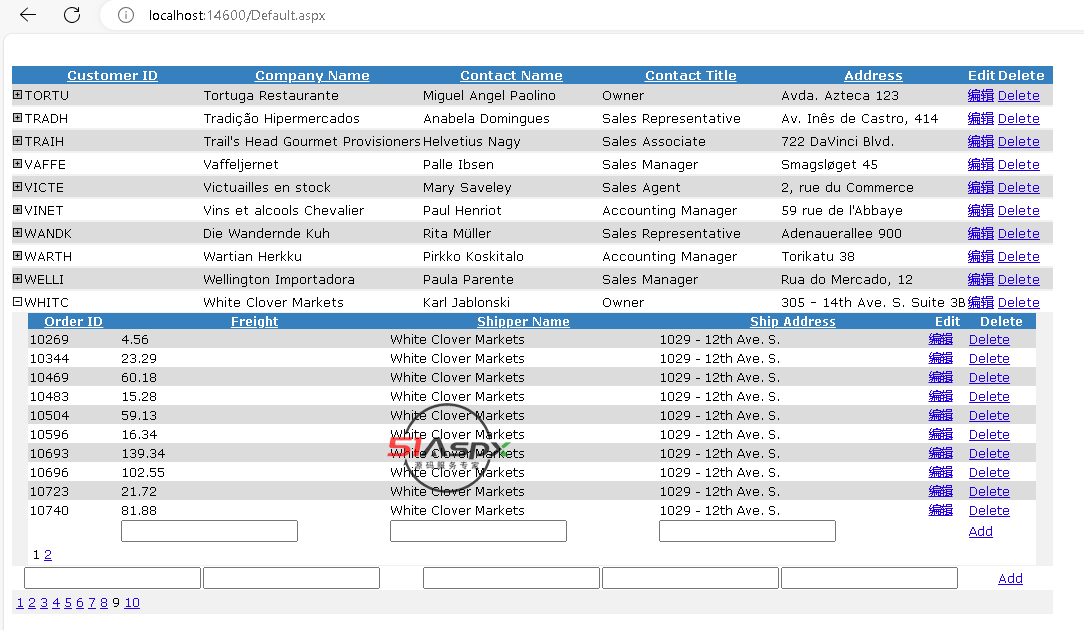Delete order 10269
Image resolution: width=1084 pixels, height=630 pixels.
pyautogui.click(x=988, y=340)
